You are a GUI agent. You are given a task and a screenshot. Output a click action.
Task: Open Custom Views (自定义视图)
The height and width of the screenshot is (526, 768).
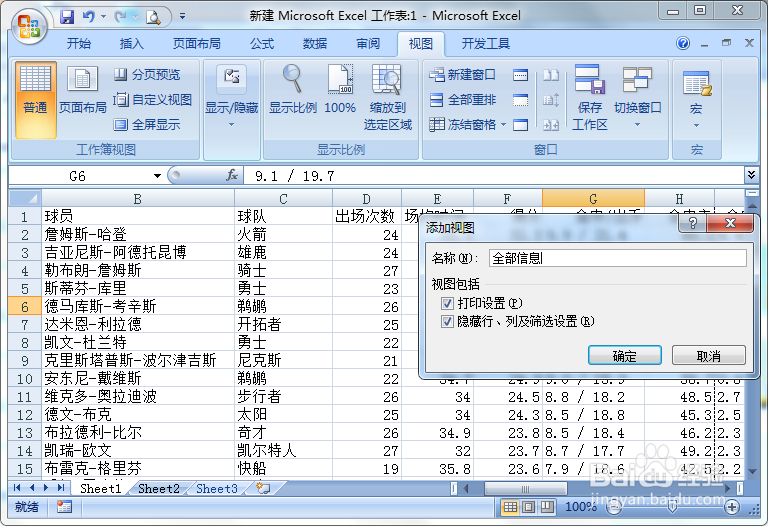tap(152, 99)
